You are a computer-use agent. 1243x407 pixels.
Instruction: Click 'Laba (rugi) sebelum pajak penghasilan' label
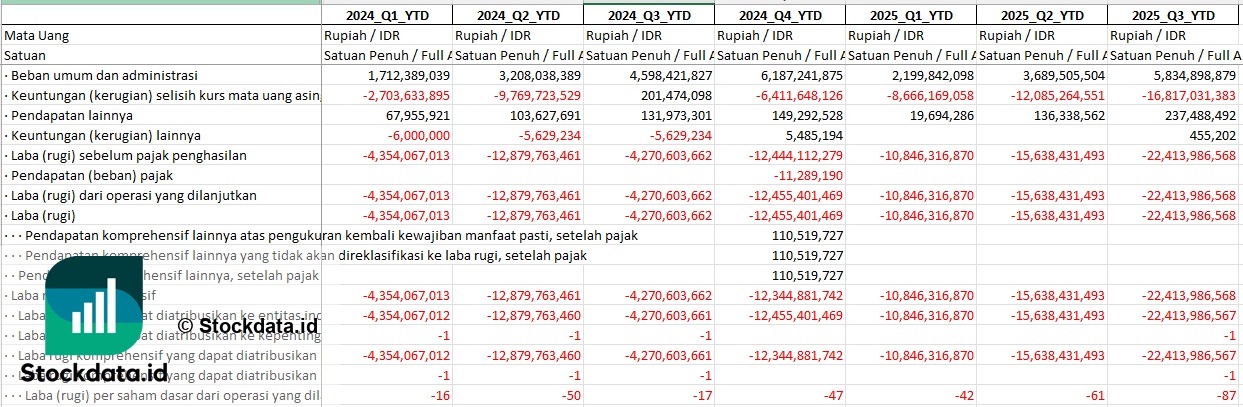tap(126, 156)
